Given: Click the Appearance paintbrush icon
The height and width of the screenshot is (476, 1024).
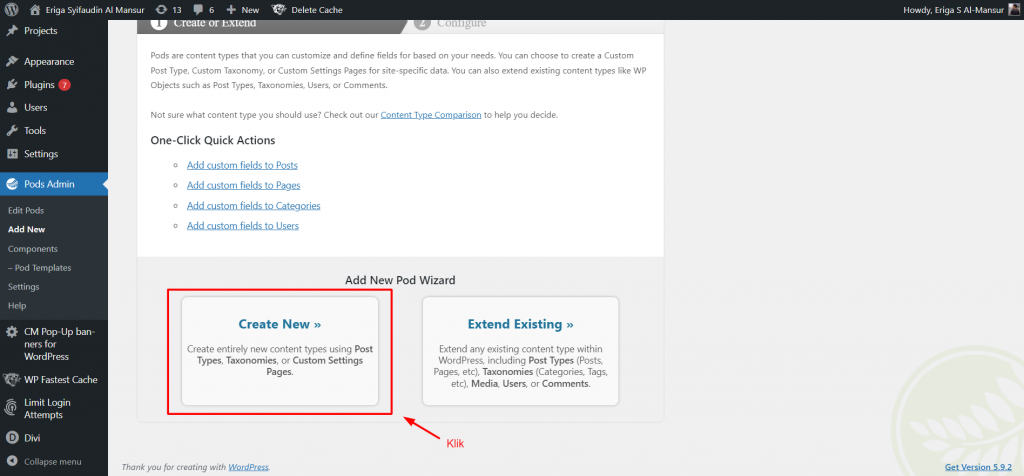Looking at the screenshot, I should pos(12,61).
